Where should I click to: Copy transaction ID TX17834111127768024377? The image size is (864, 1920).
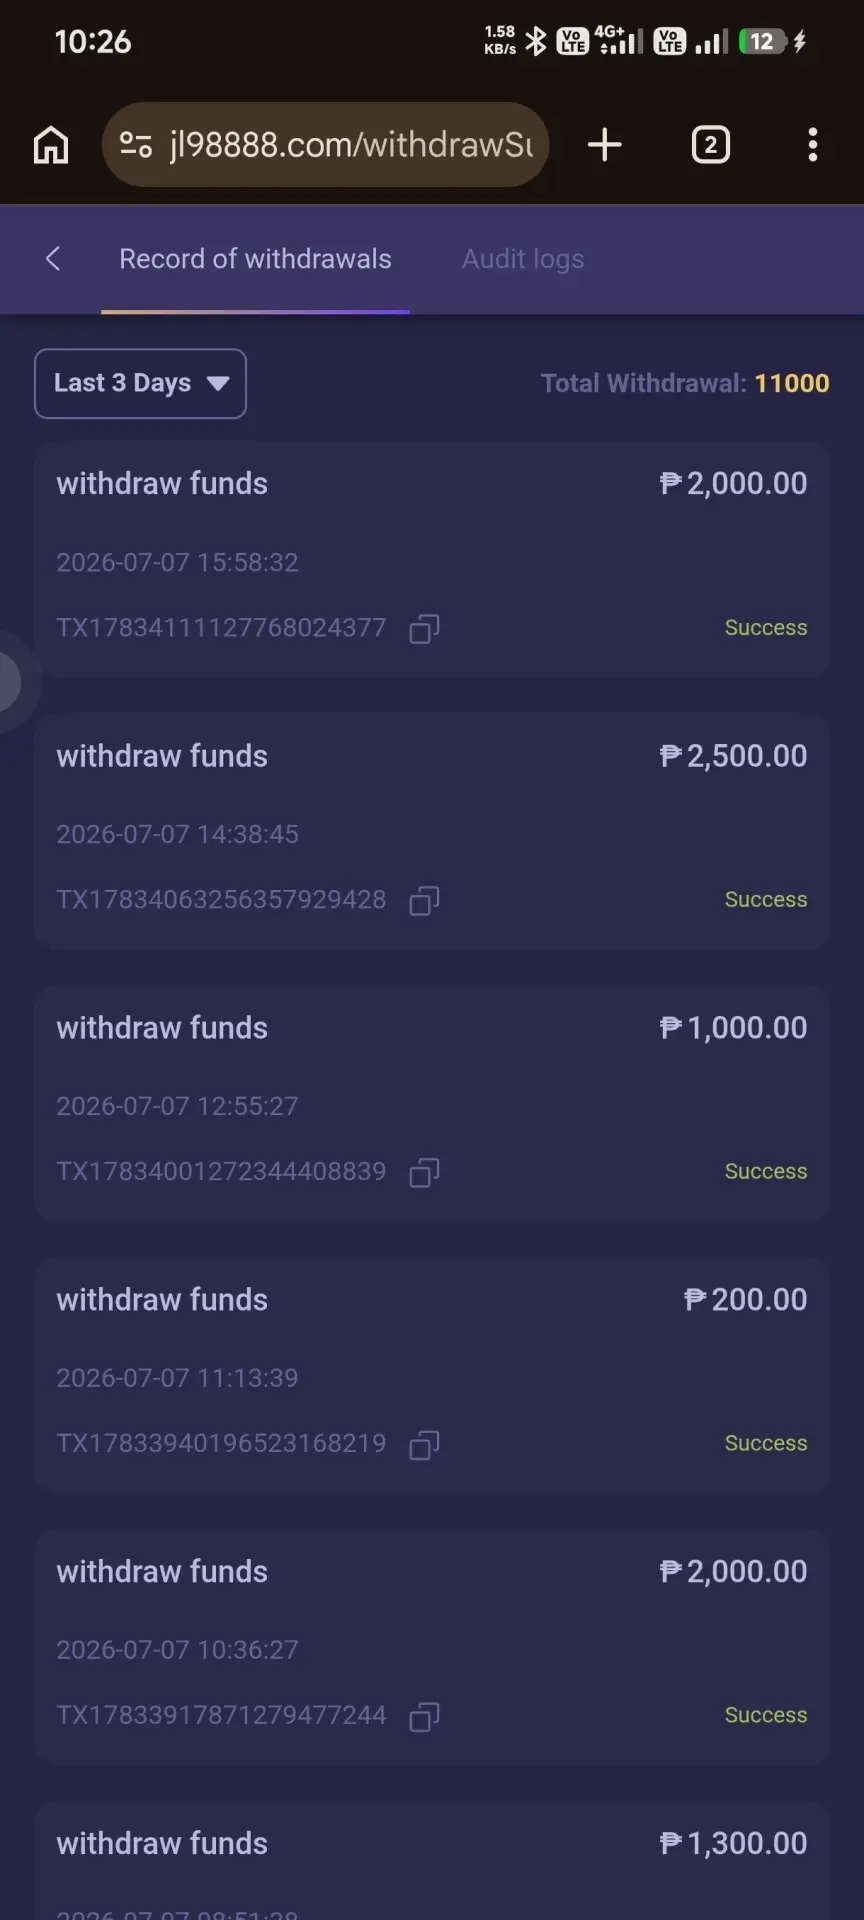click(425, 629)
